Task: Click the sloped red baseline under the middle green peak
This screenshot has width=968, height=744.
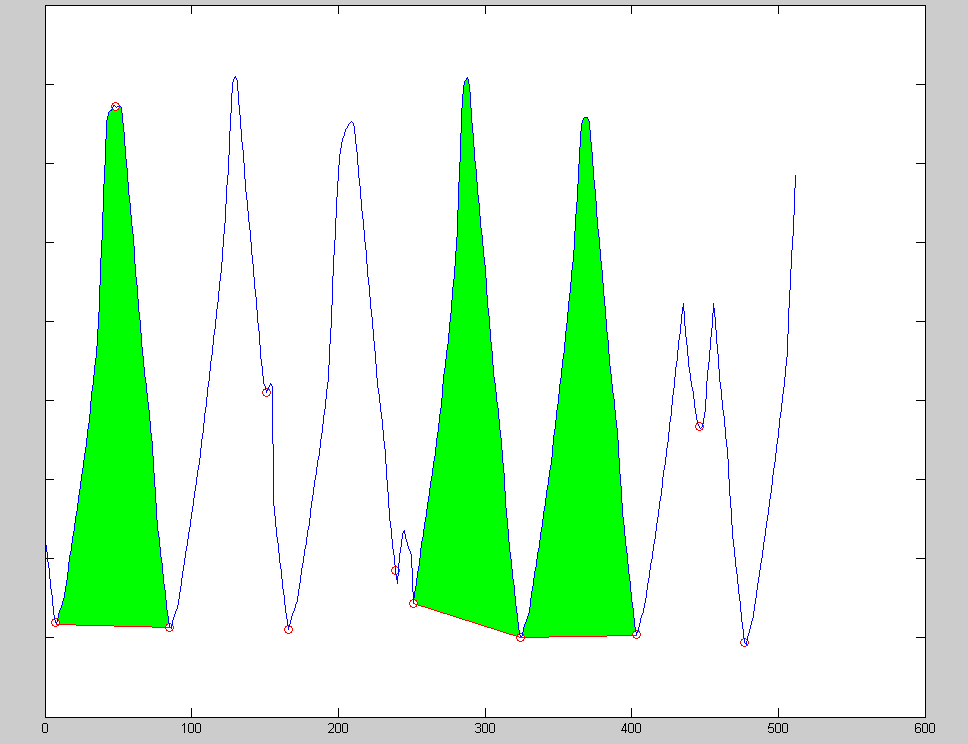Action: (466, 620)
